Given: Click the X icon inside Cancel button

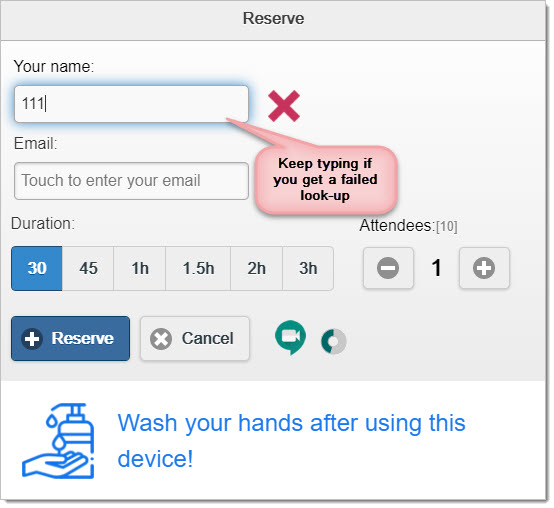Looking at the screenshot, I should tap(161, 338).
